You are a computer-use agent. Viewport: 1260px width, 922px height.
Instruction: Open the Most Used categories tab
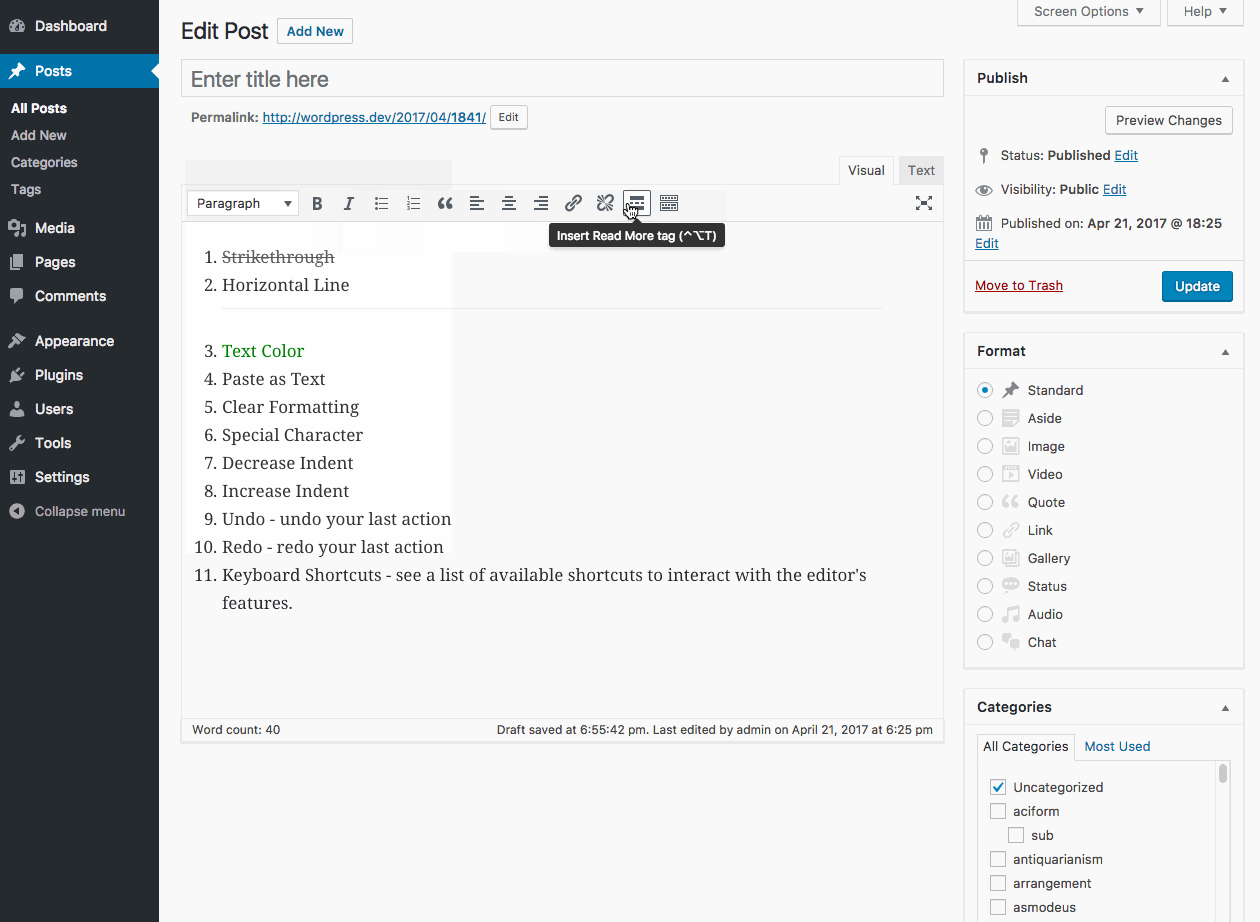pyautogui.click(x=1117, y=746)
